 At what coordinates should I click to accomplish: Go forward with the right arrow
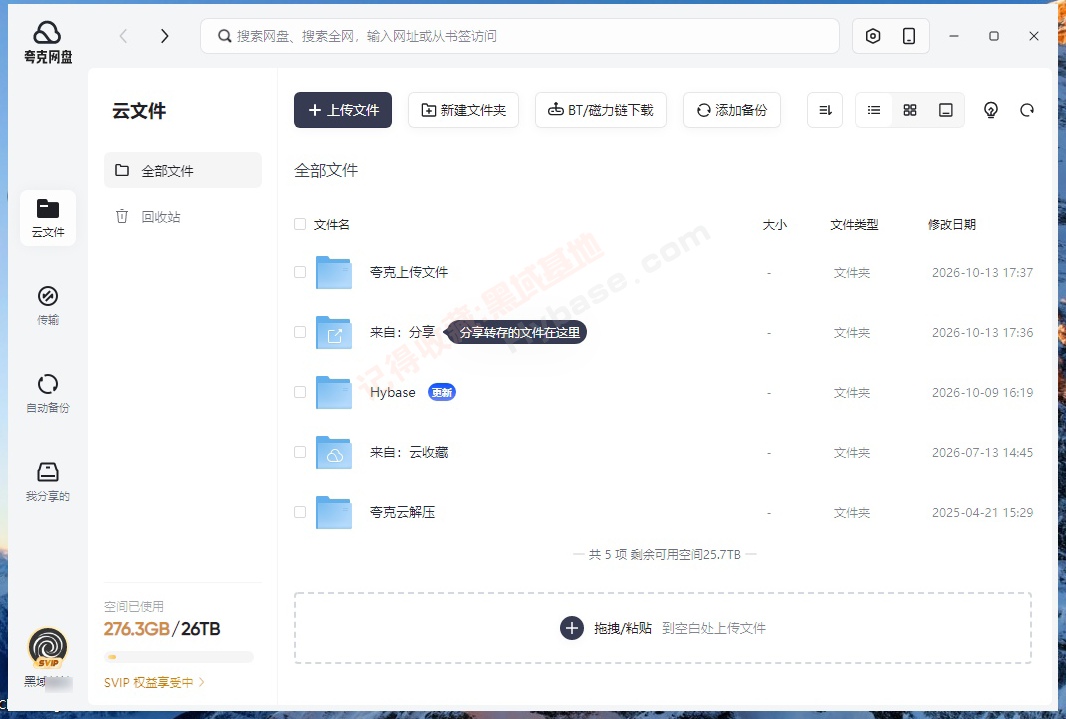pos(164,36)
